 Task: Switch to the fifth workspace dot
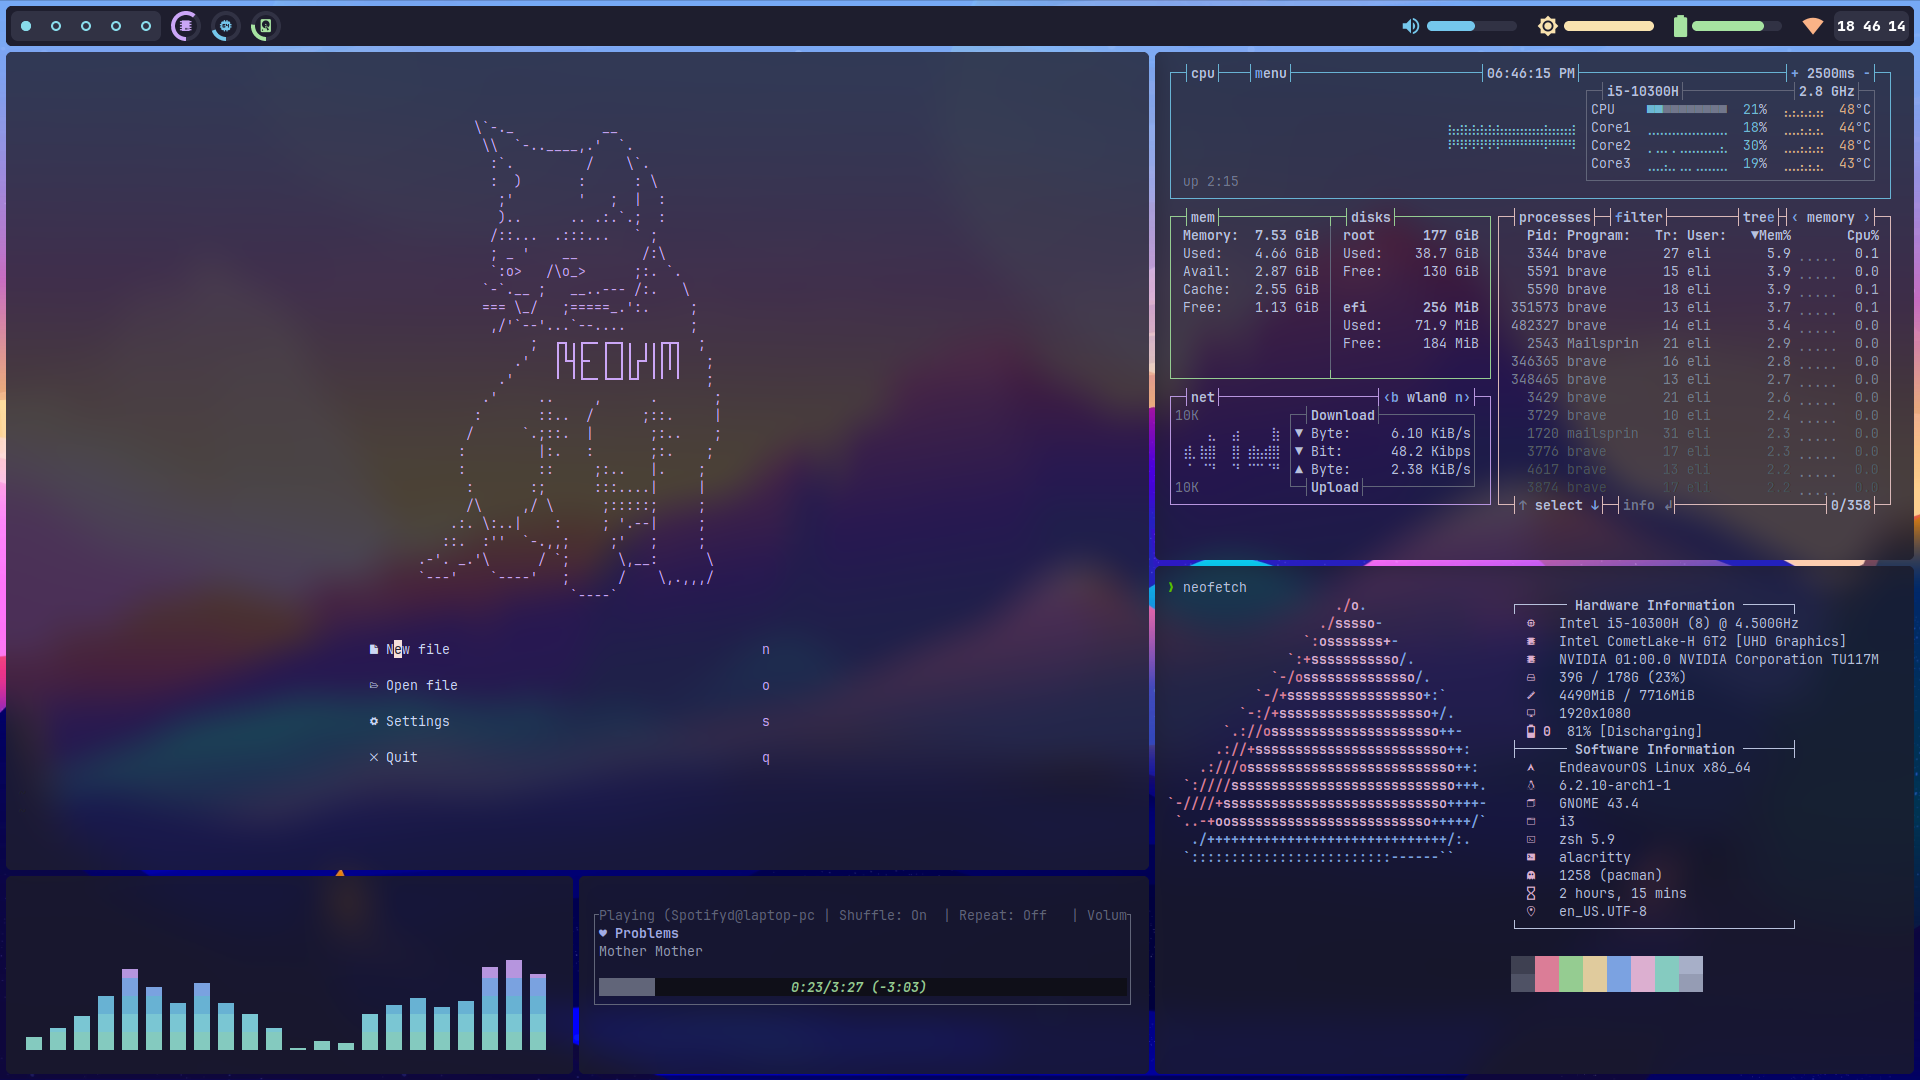[146, 26]
